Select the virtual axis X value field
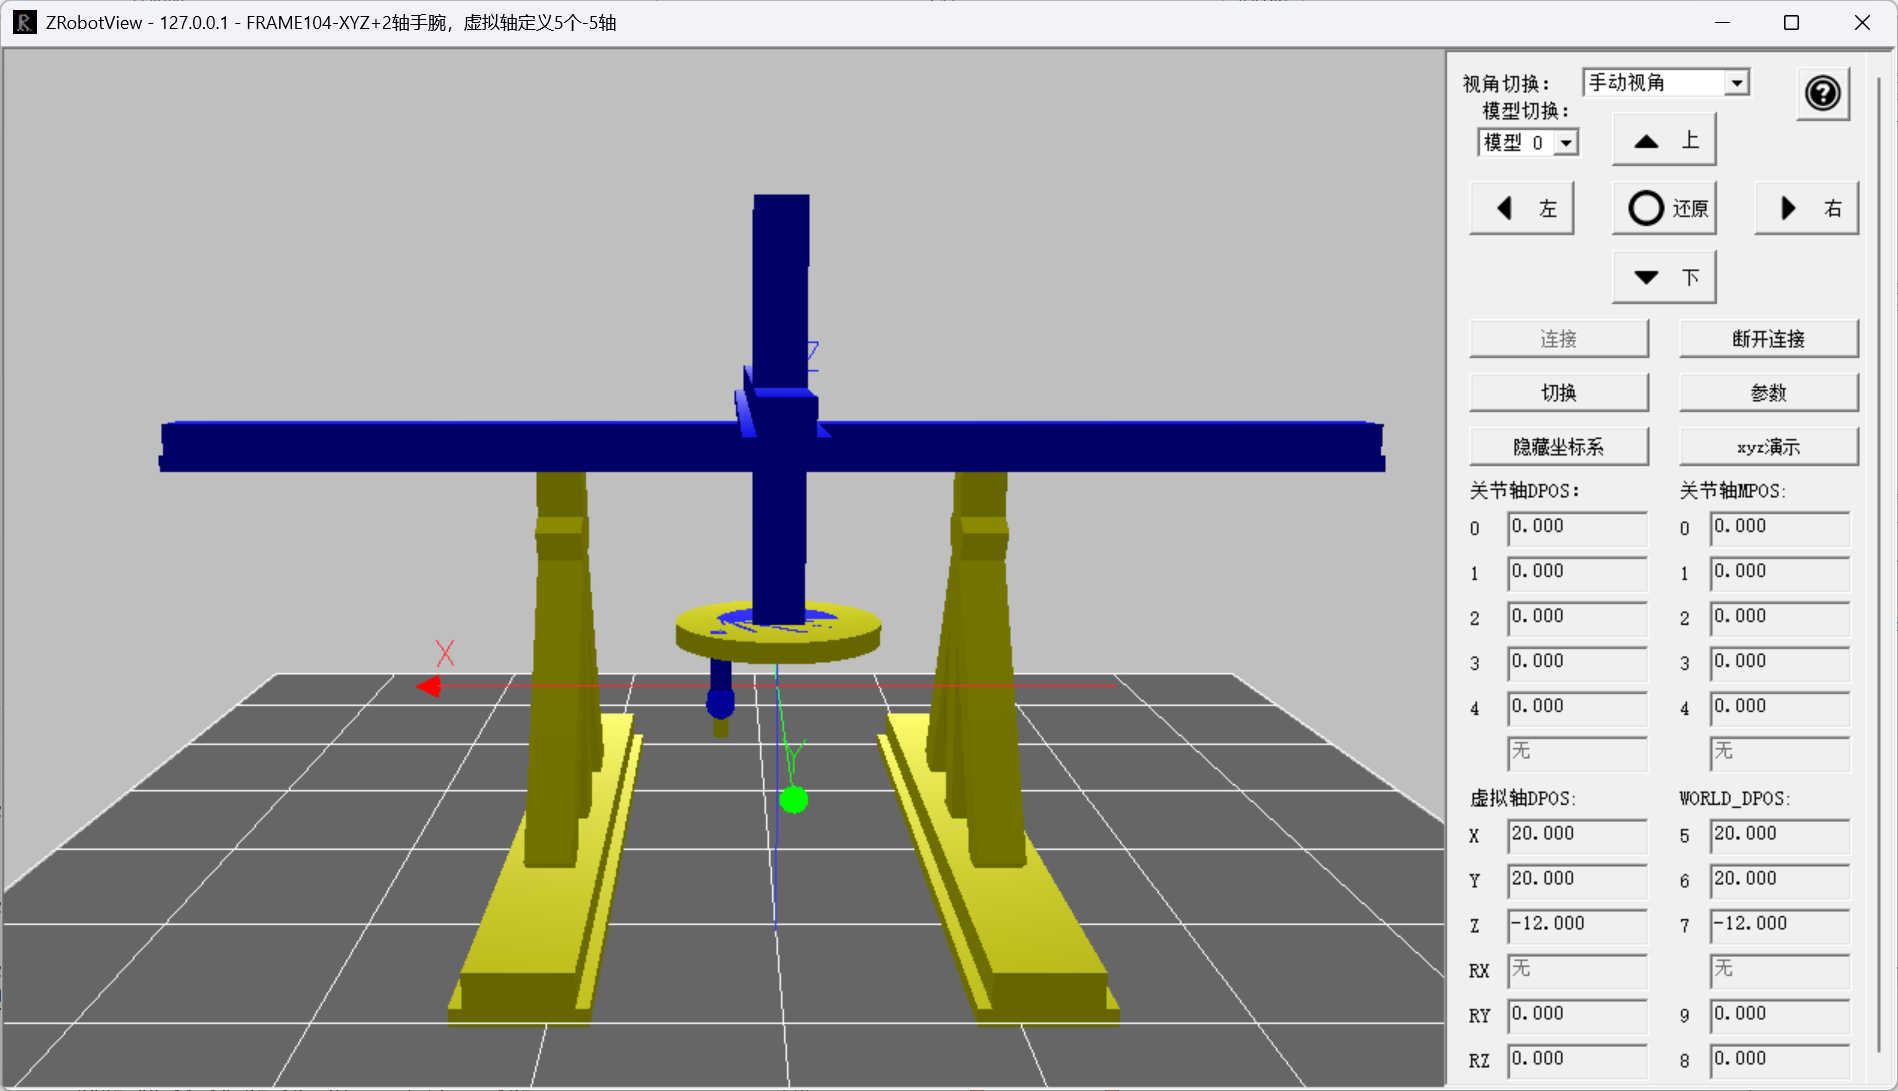1898x1091 pixels. (x=1577, y=835)
